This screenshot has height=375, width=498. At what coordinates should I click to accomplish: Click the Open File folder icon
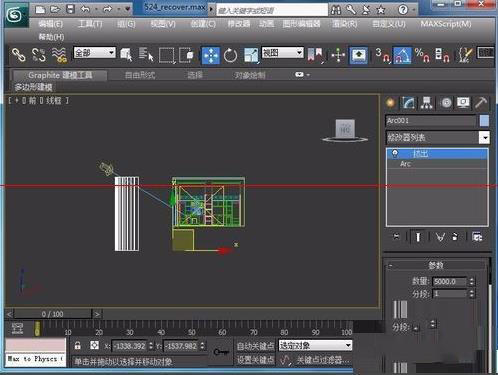point(55,9)
